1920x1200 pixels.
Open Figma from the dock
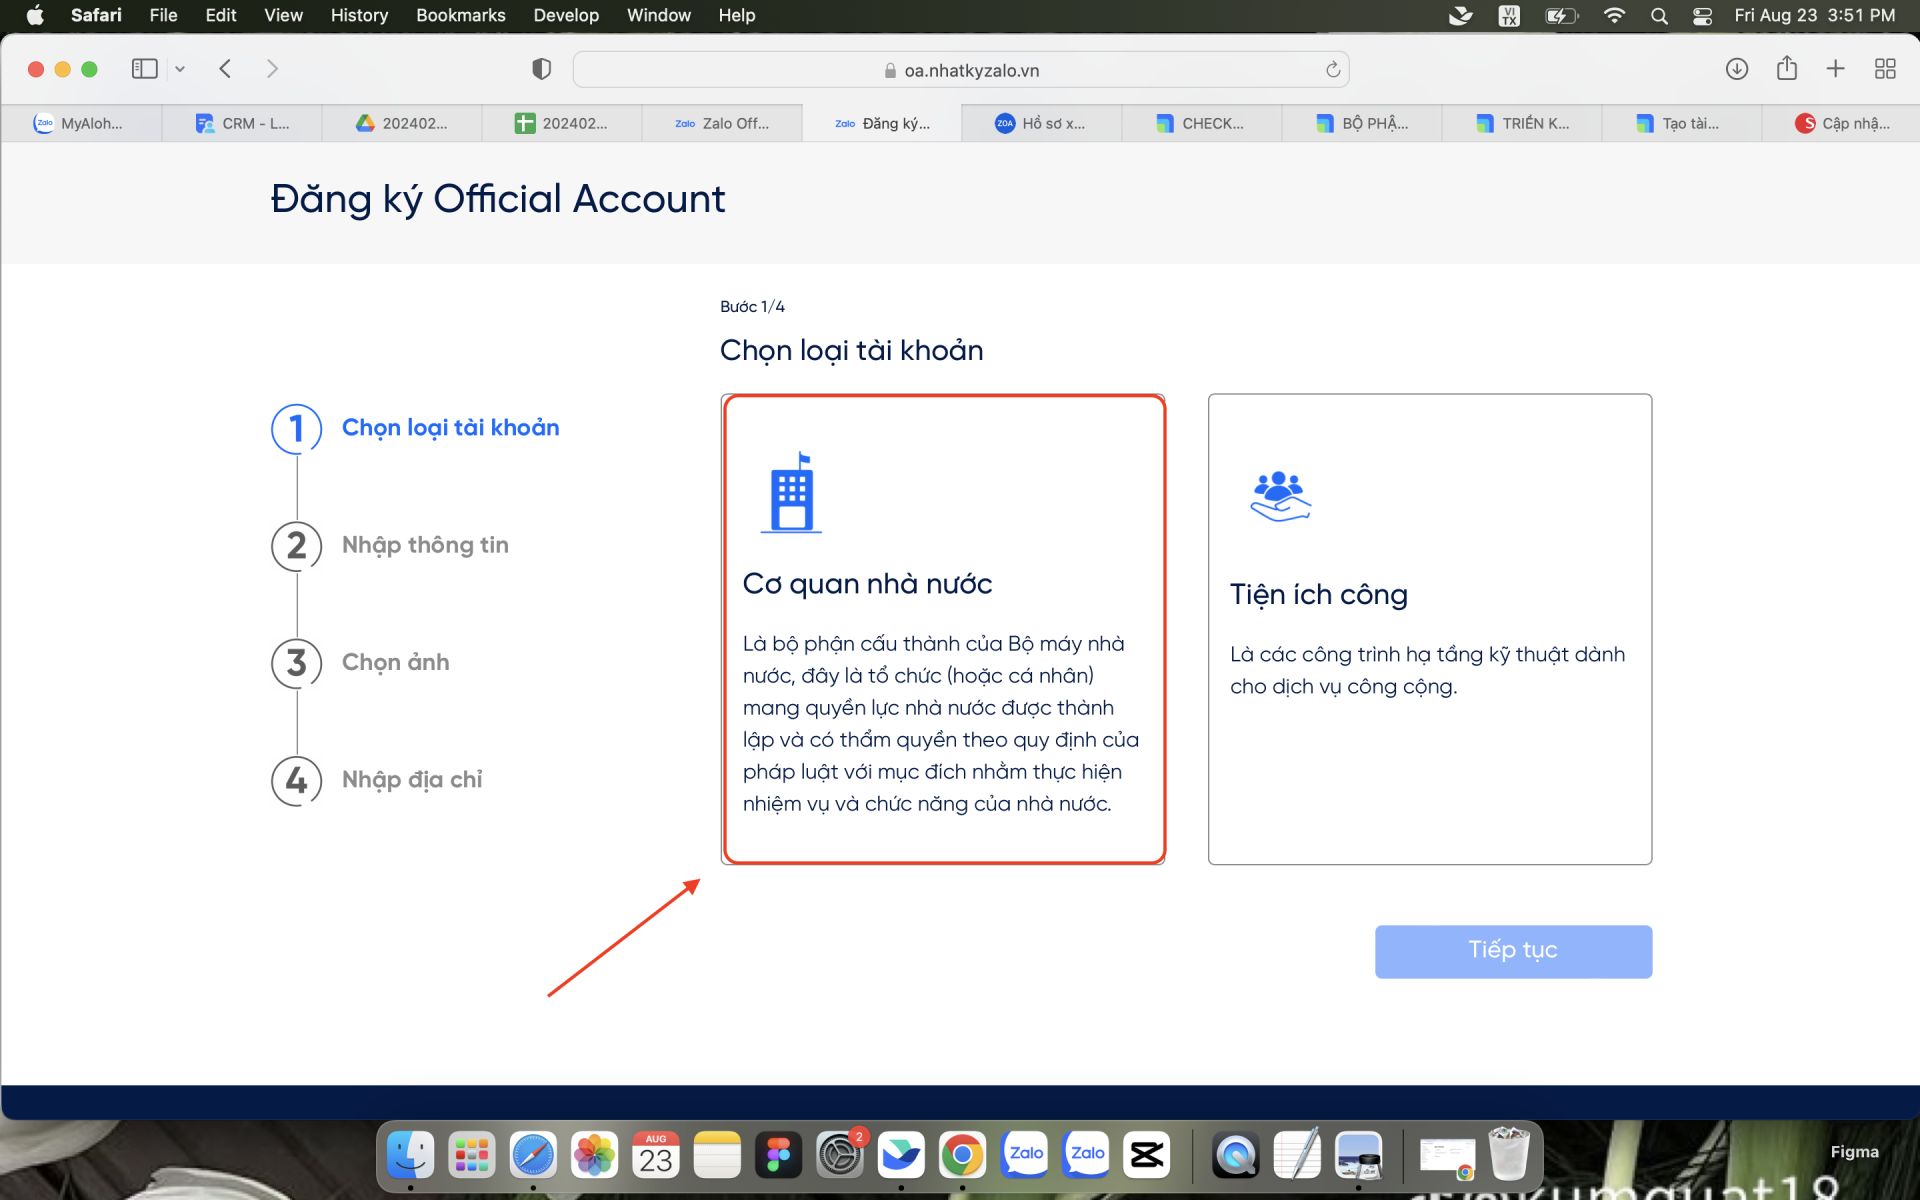pyautogui.click(x=778, y=1156)
